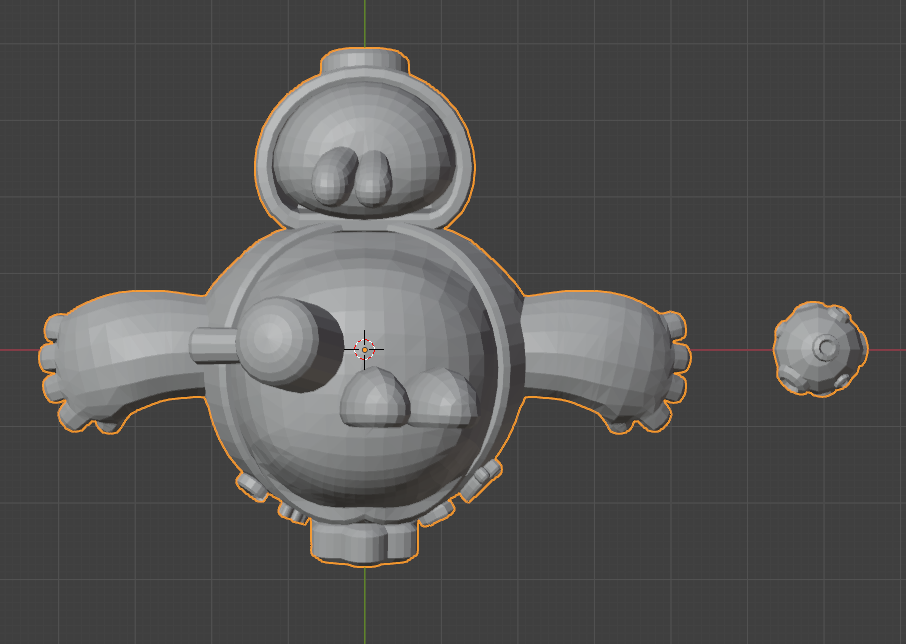Viewport: 906px width, 644px height.
Task: Click the right half-dome bump on the body
Action: click(x=441, y=397)
